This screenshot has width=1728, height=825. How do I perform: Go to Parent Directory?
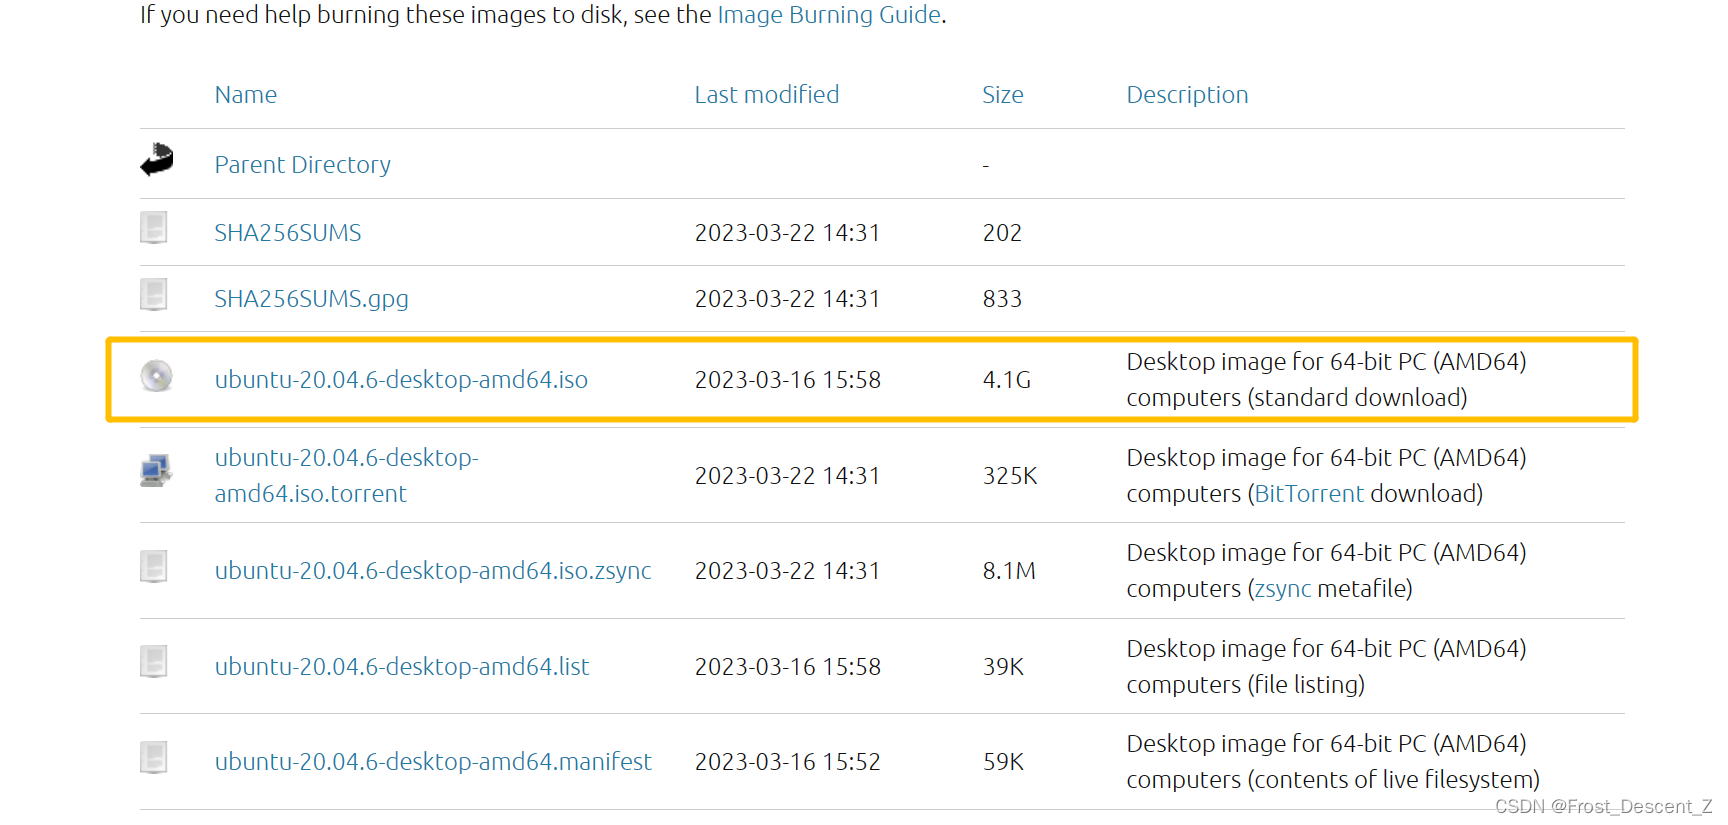[303, 165]
